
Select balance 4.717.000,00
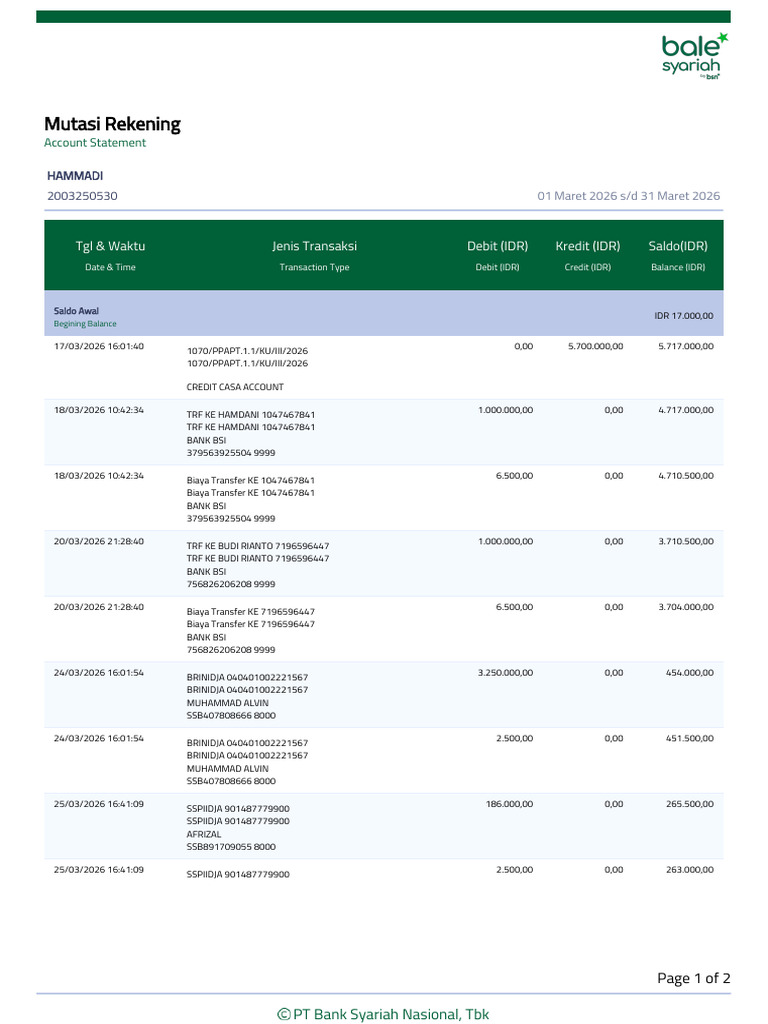tap(686, 410)
